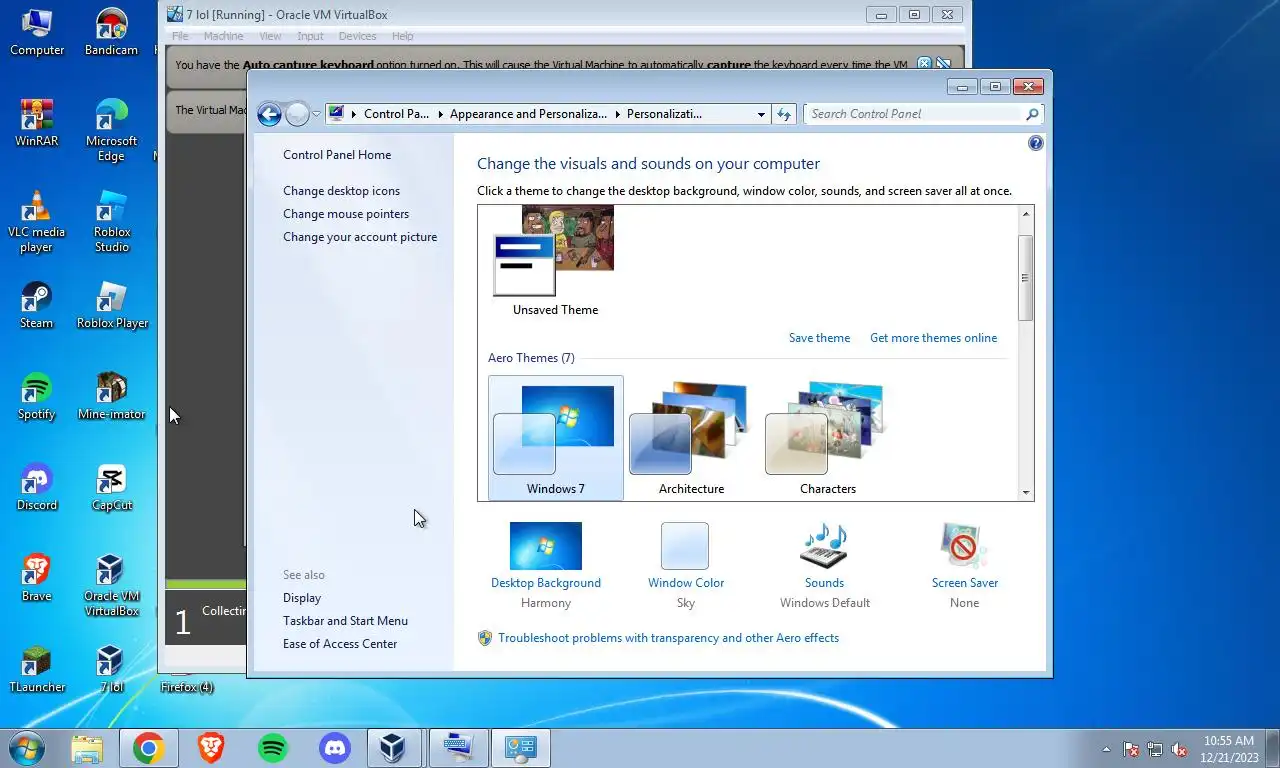Click 'Control Pa...' breadcrumb segment
The width and height of the screenshot is (1280, 768).
396,114
